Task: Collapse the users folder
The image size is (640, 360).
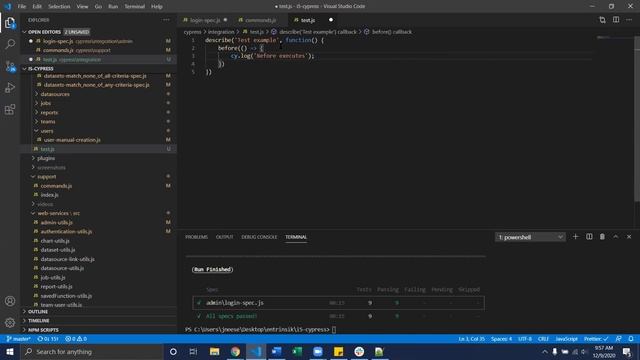Action: pyautogui.click(x=47, y=131)
